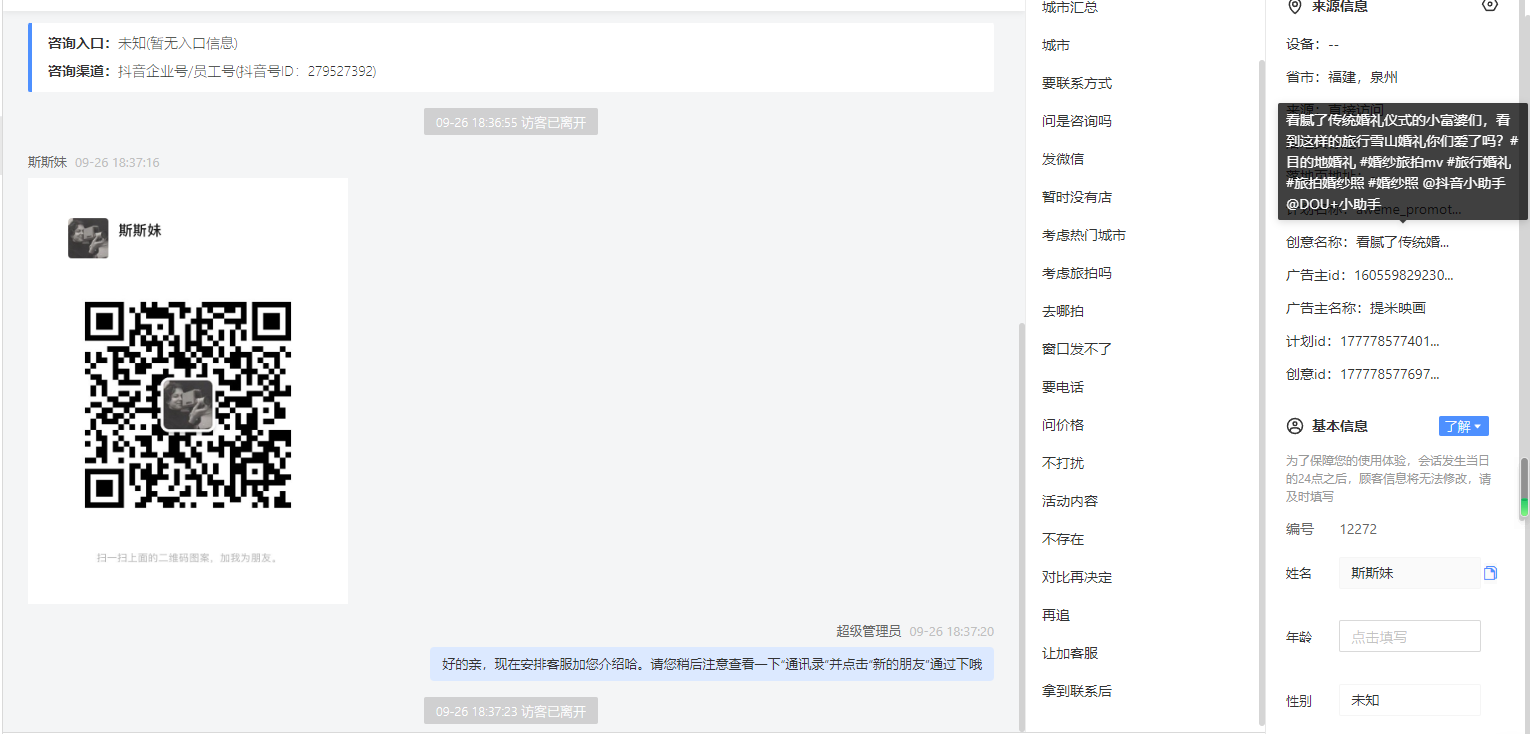This screenshot has width=1530, height=734.
Task: Open the 了解 status dropdown
Action: pyautogui.click(x=1463, y=426)
